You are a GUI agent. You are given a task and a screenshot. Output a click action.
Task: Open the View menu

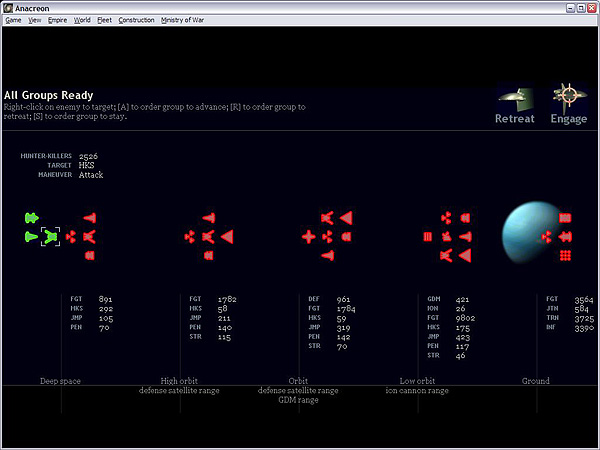[35, 20]
